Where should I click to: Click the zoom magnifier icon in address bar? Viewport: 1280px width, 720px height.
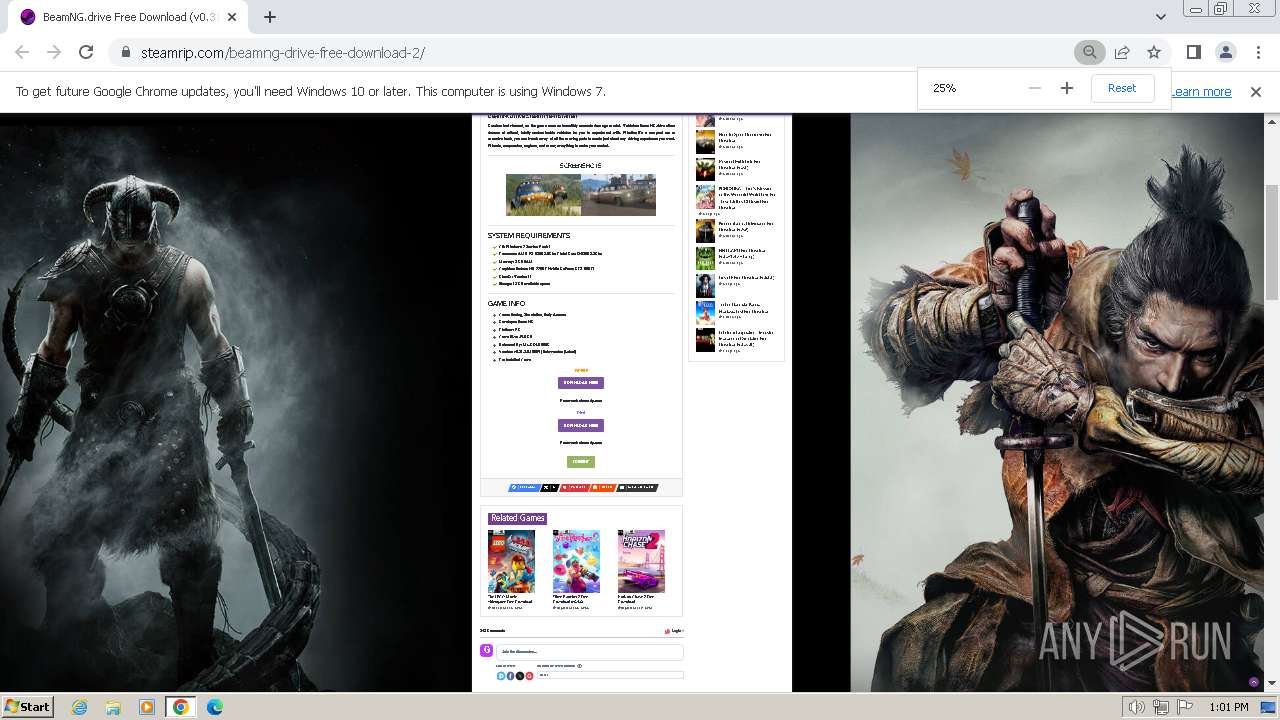point(1090,52)
